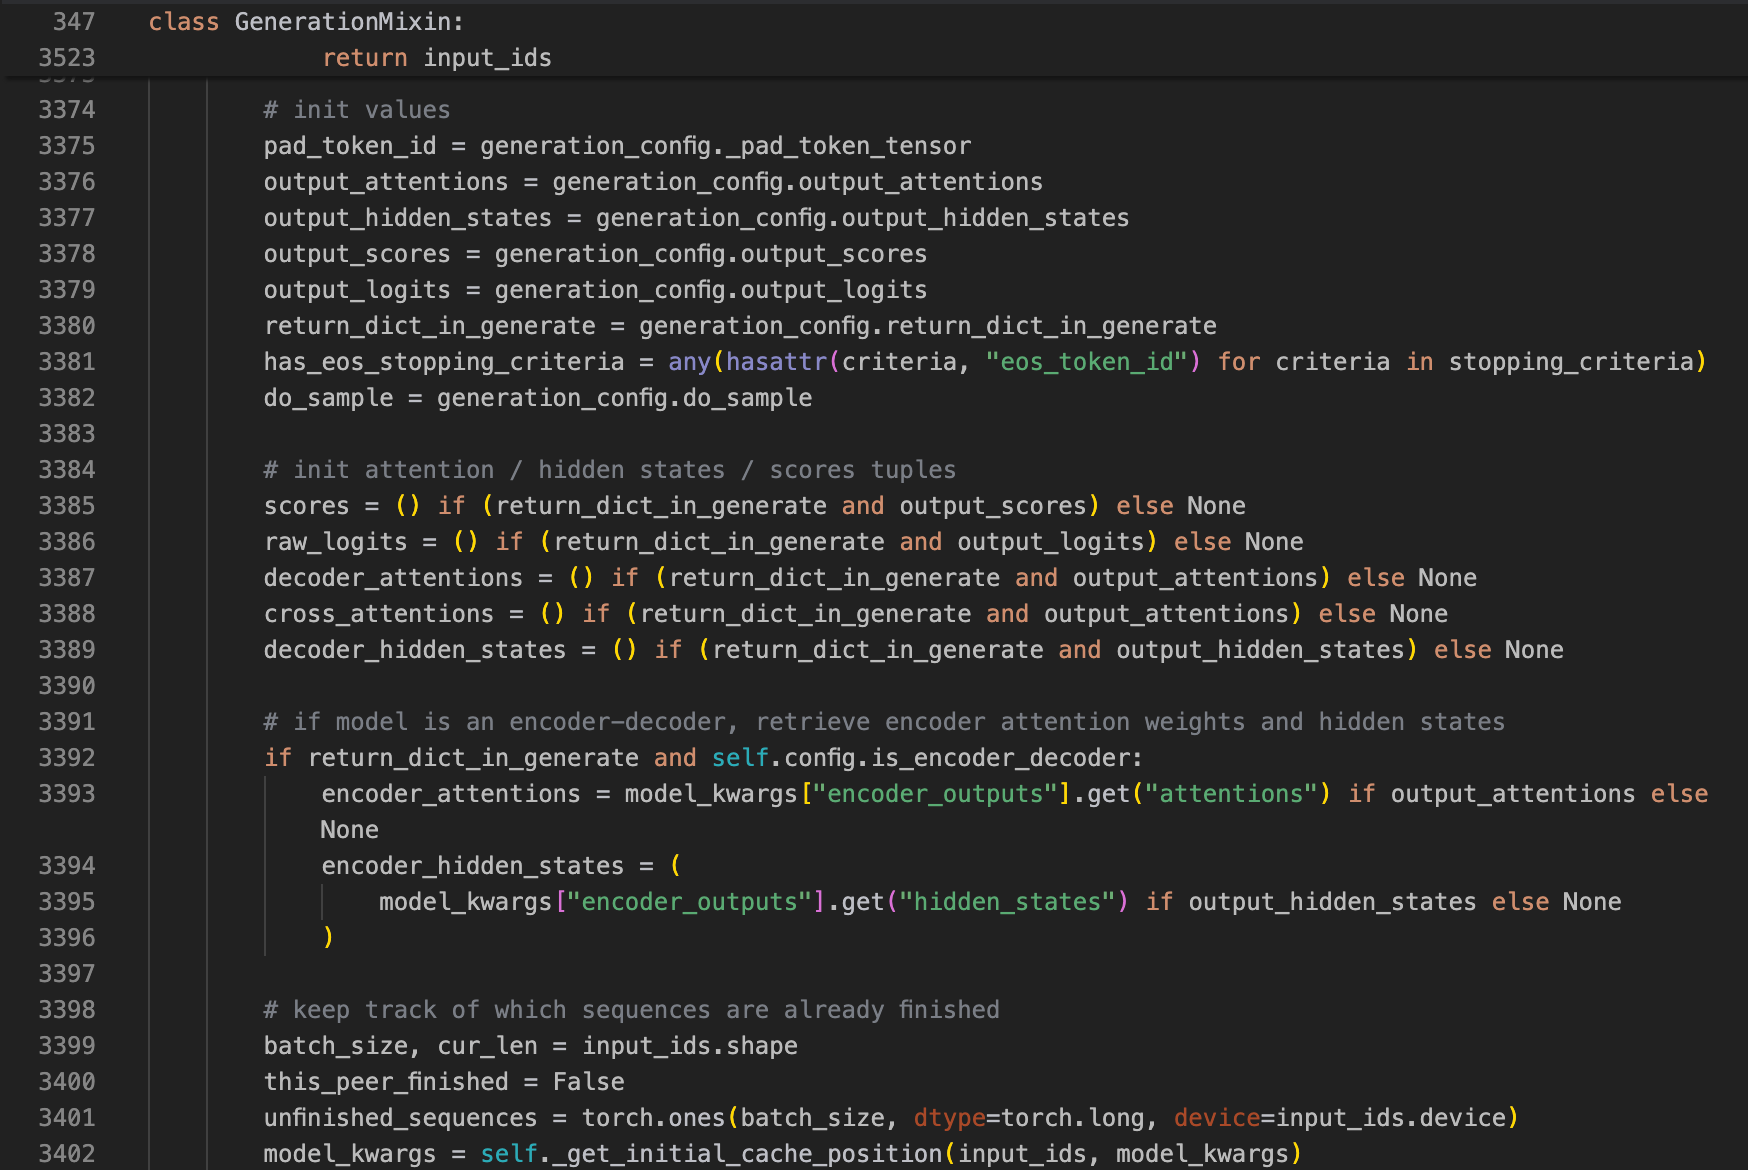The image size is (1748, 1170).
Task: Place cursor on 'this_peer_finished' variable
Action: 386,1082
